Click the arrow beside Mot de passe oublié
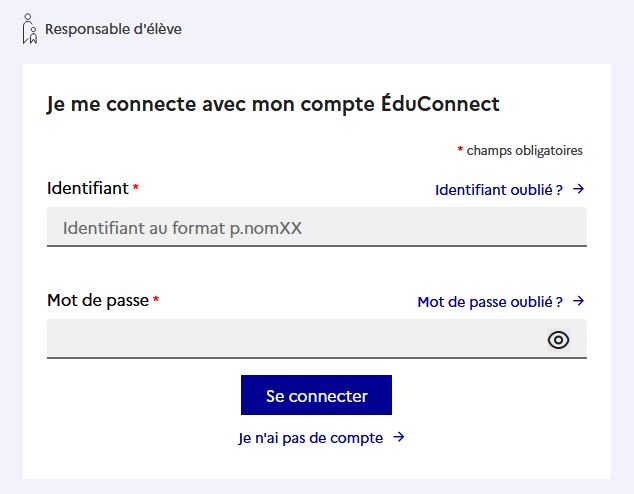Viewport: 634px width, 494px height. 579,301
